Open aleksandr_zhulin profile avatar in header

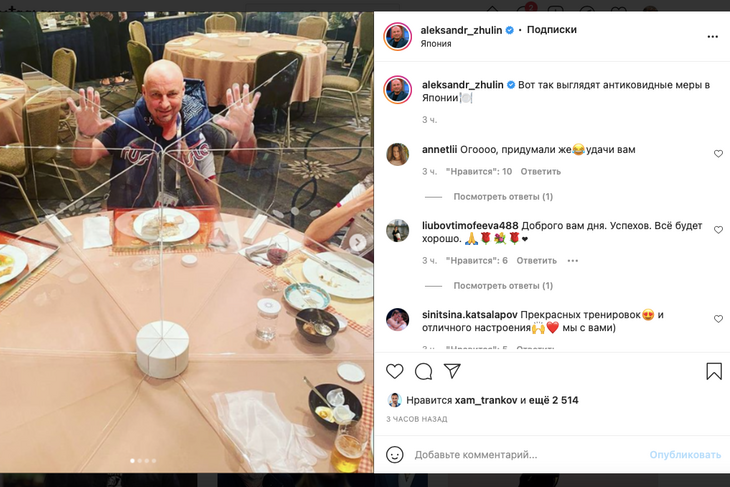(398, 36)
